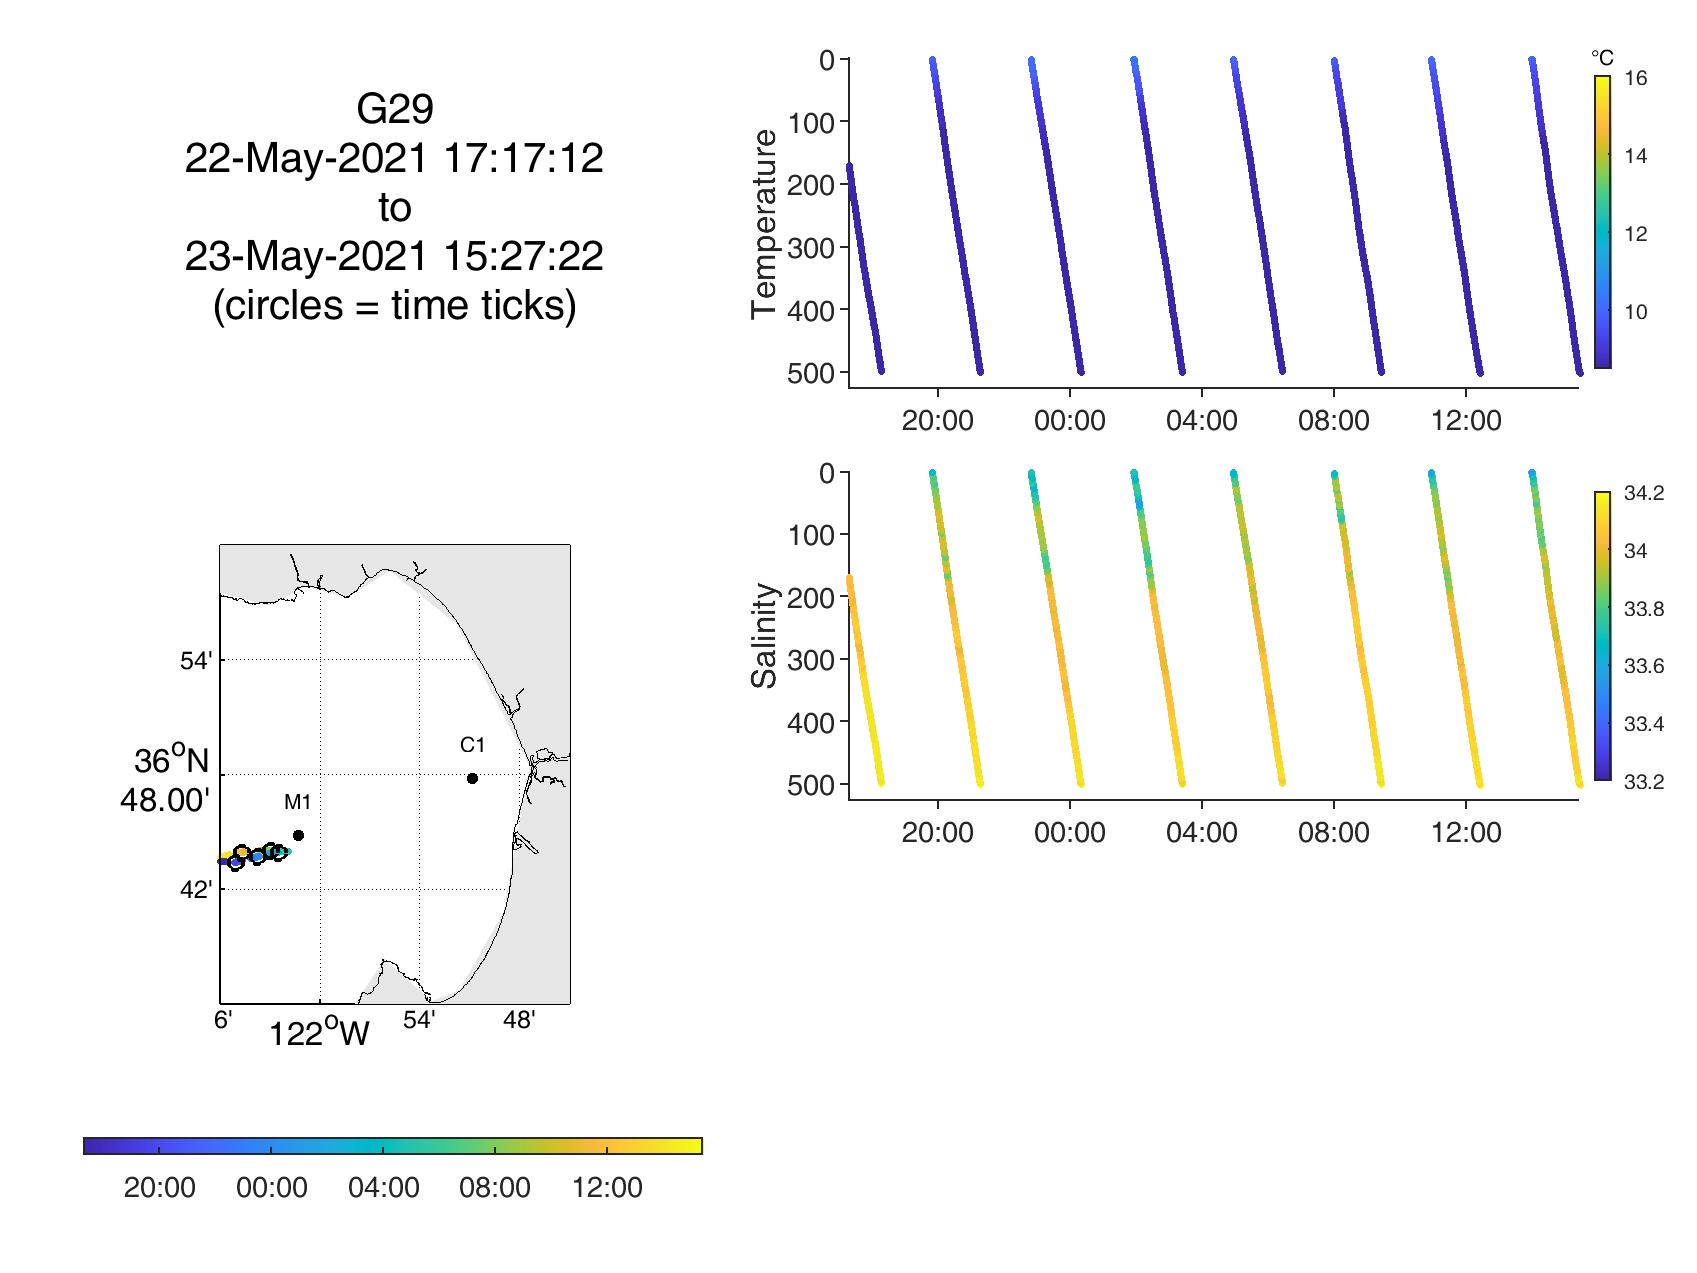Screen dimensions: 1697x1273
Task: Click the G29 glider title text
Action: (394, 110)
